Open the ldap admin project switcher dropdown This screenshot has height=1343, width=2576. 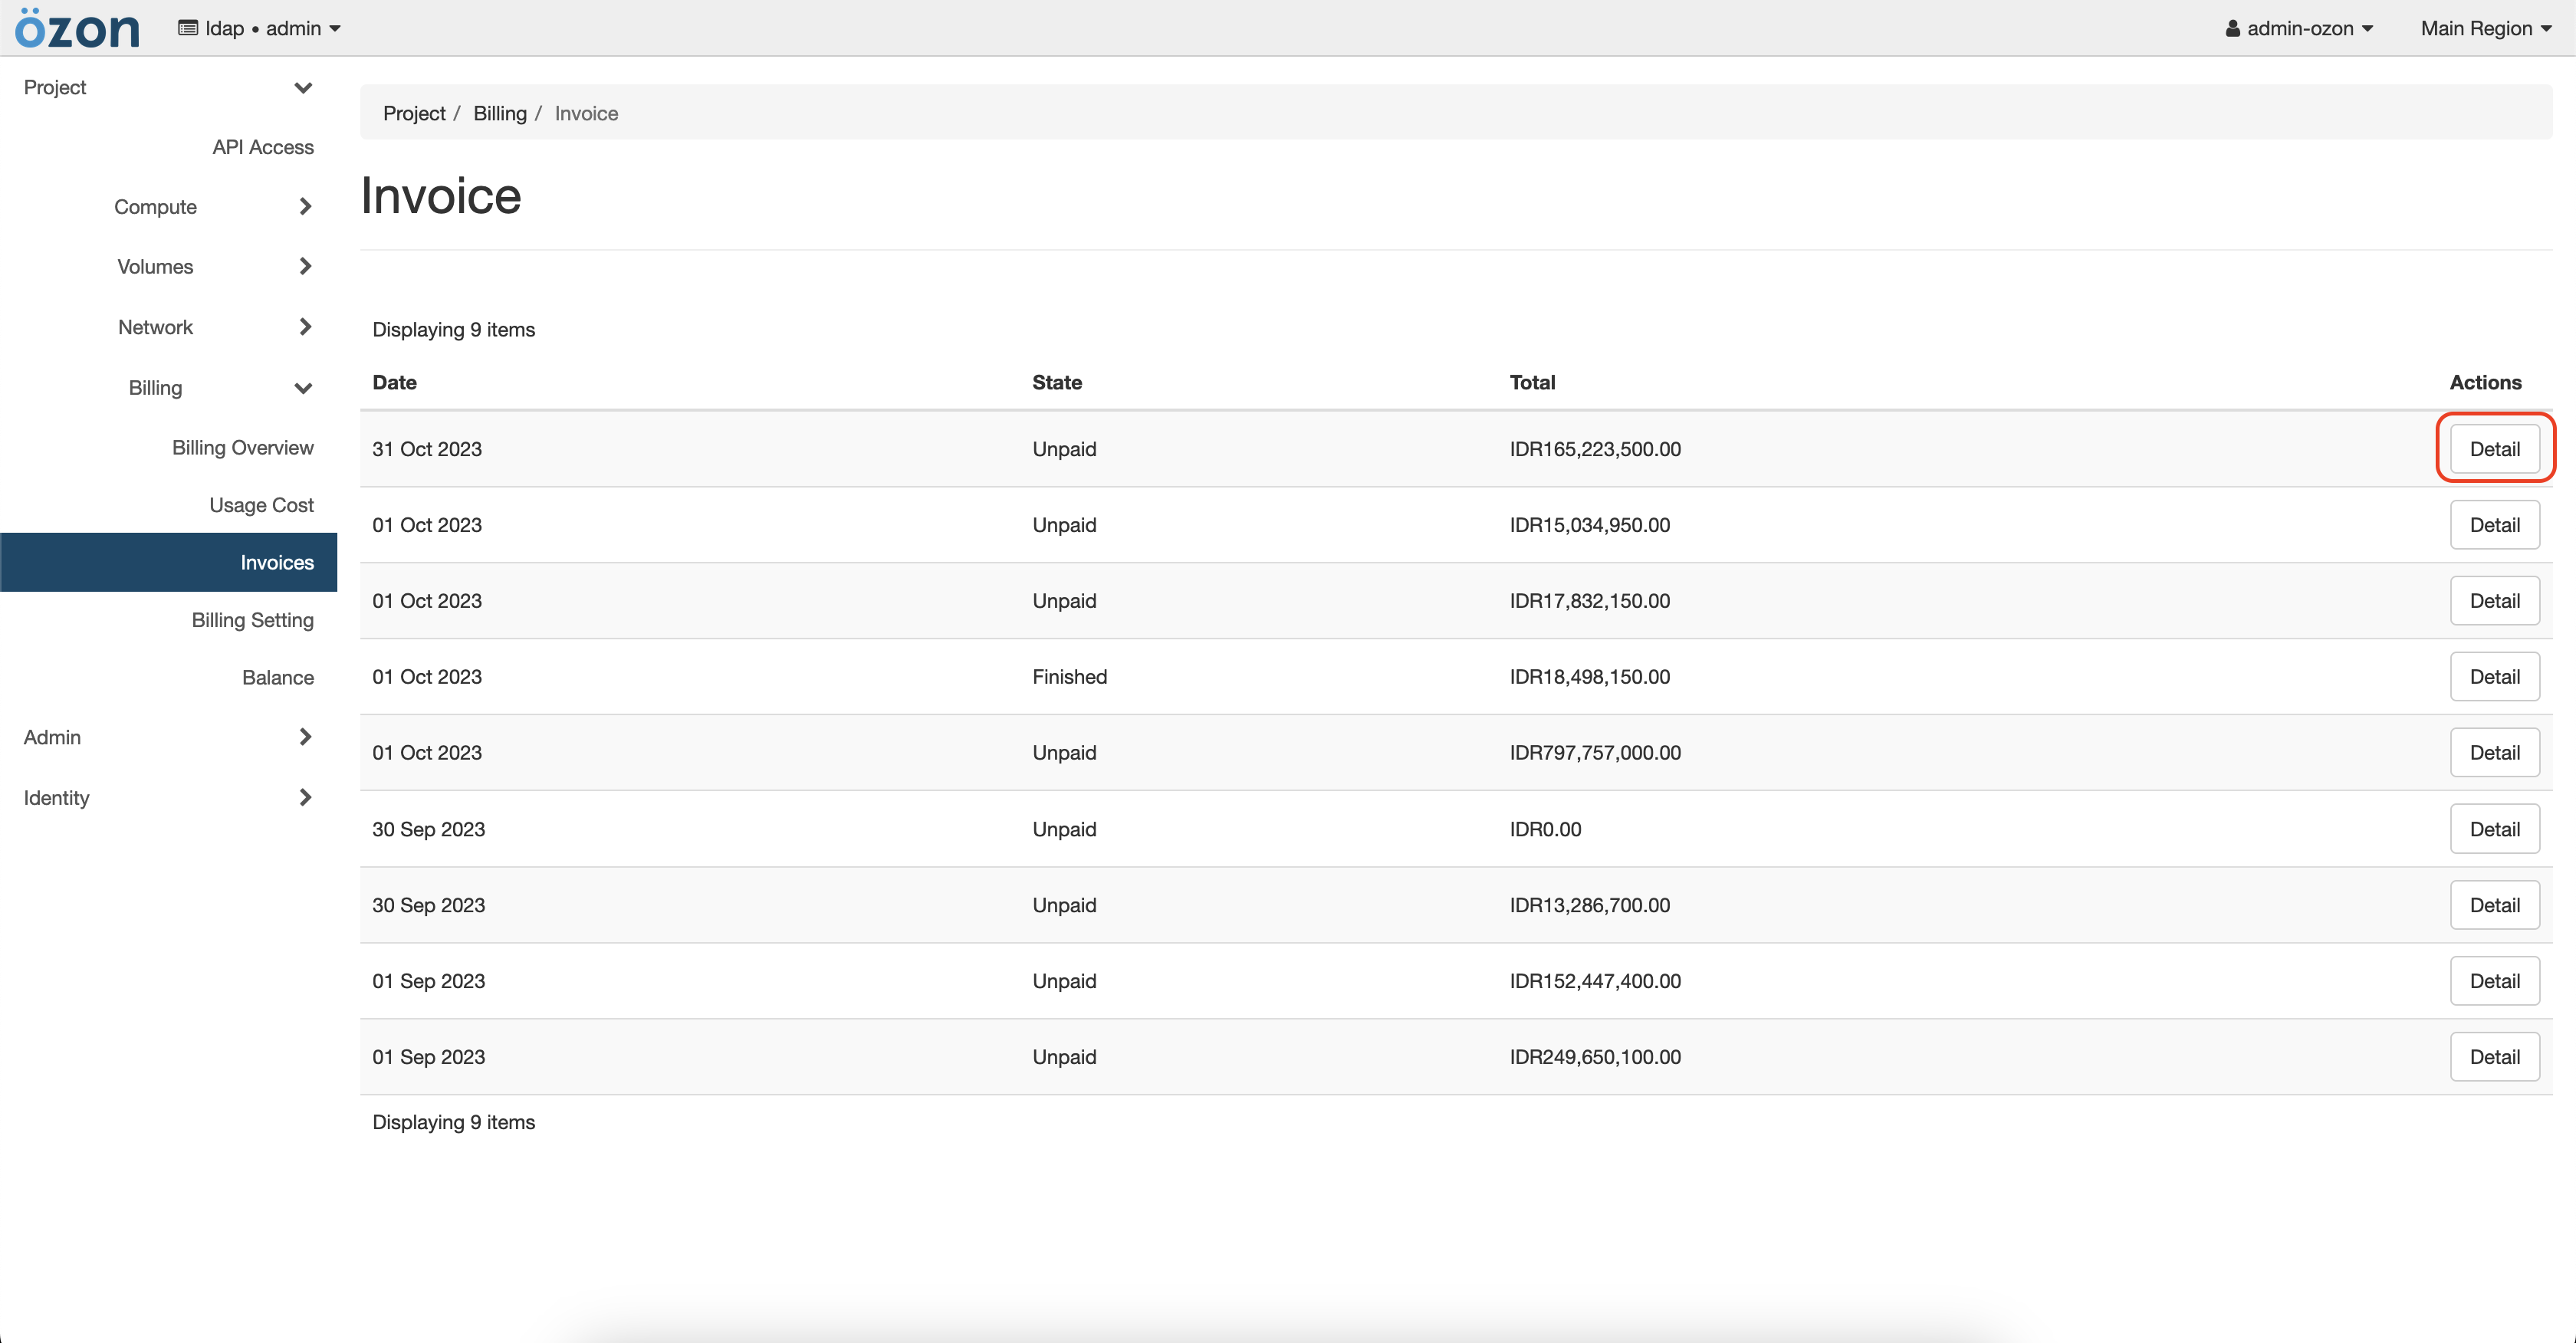(x=258, y=27)
